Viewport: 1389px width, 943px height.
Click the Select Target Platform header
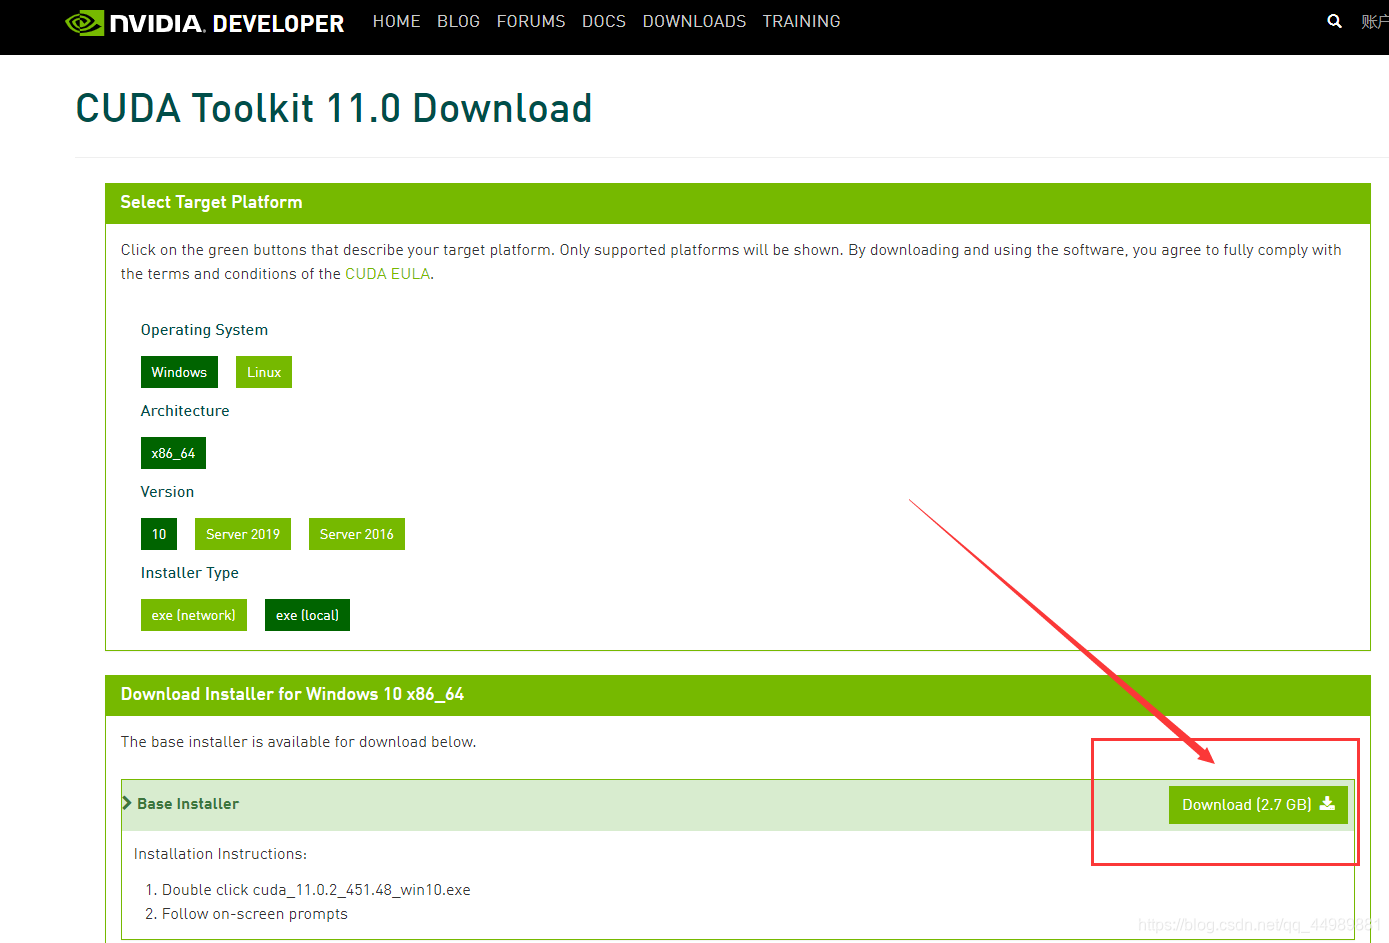coord(737,203)
